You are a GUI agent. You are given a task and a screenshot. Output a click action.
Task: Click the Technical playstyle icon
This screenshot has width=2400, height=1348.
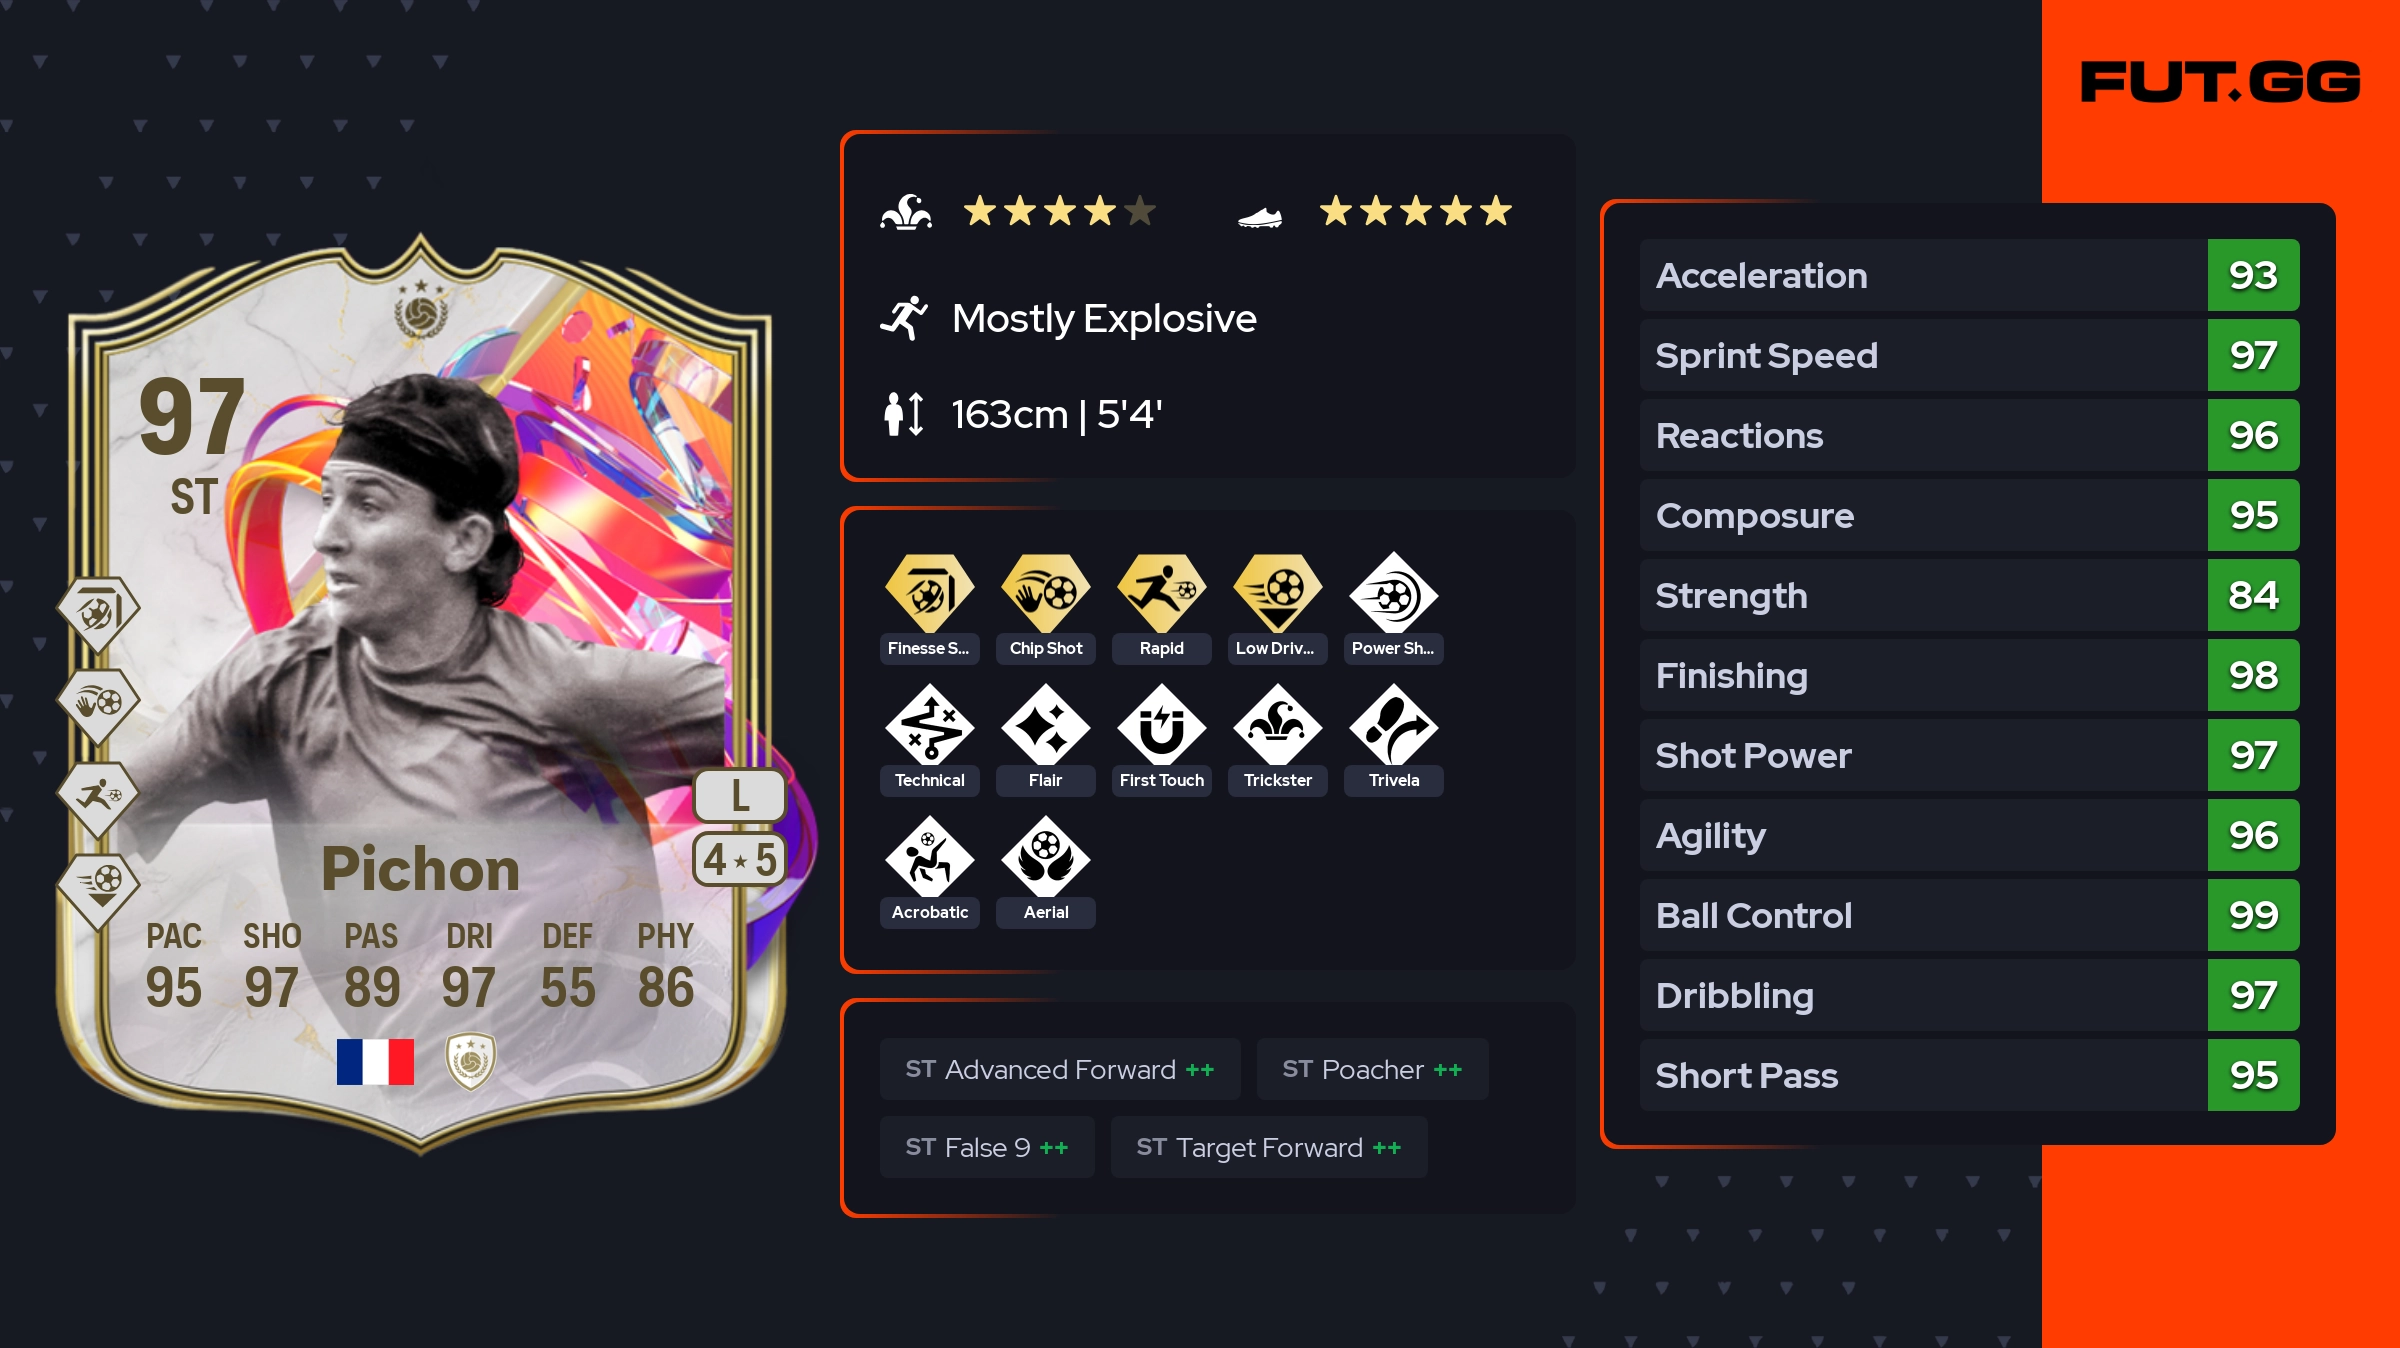[x=929, y=726]
